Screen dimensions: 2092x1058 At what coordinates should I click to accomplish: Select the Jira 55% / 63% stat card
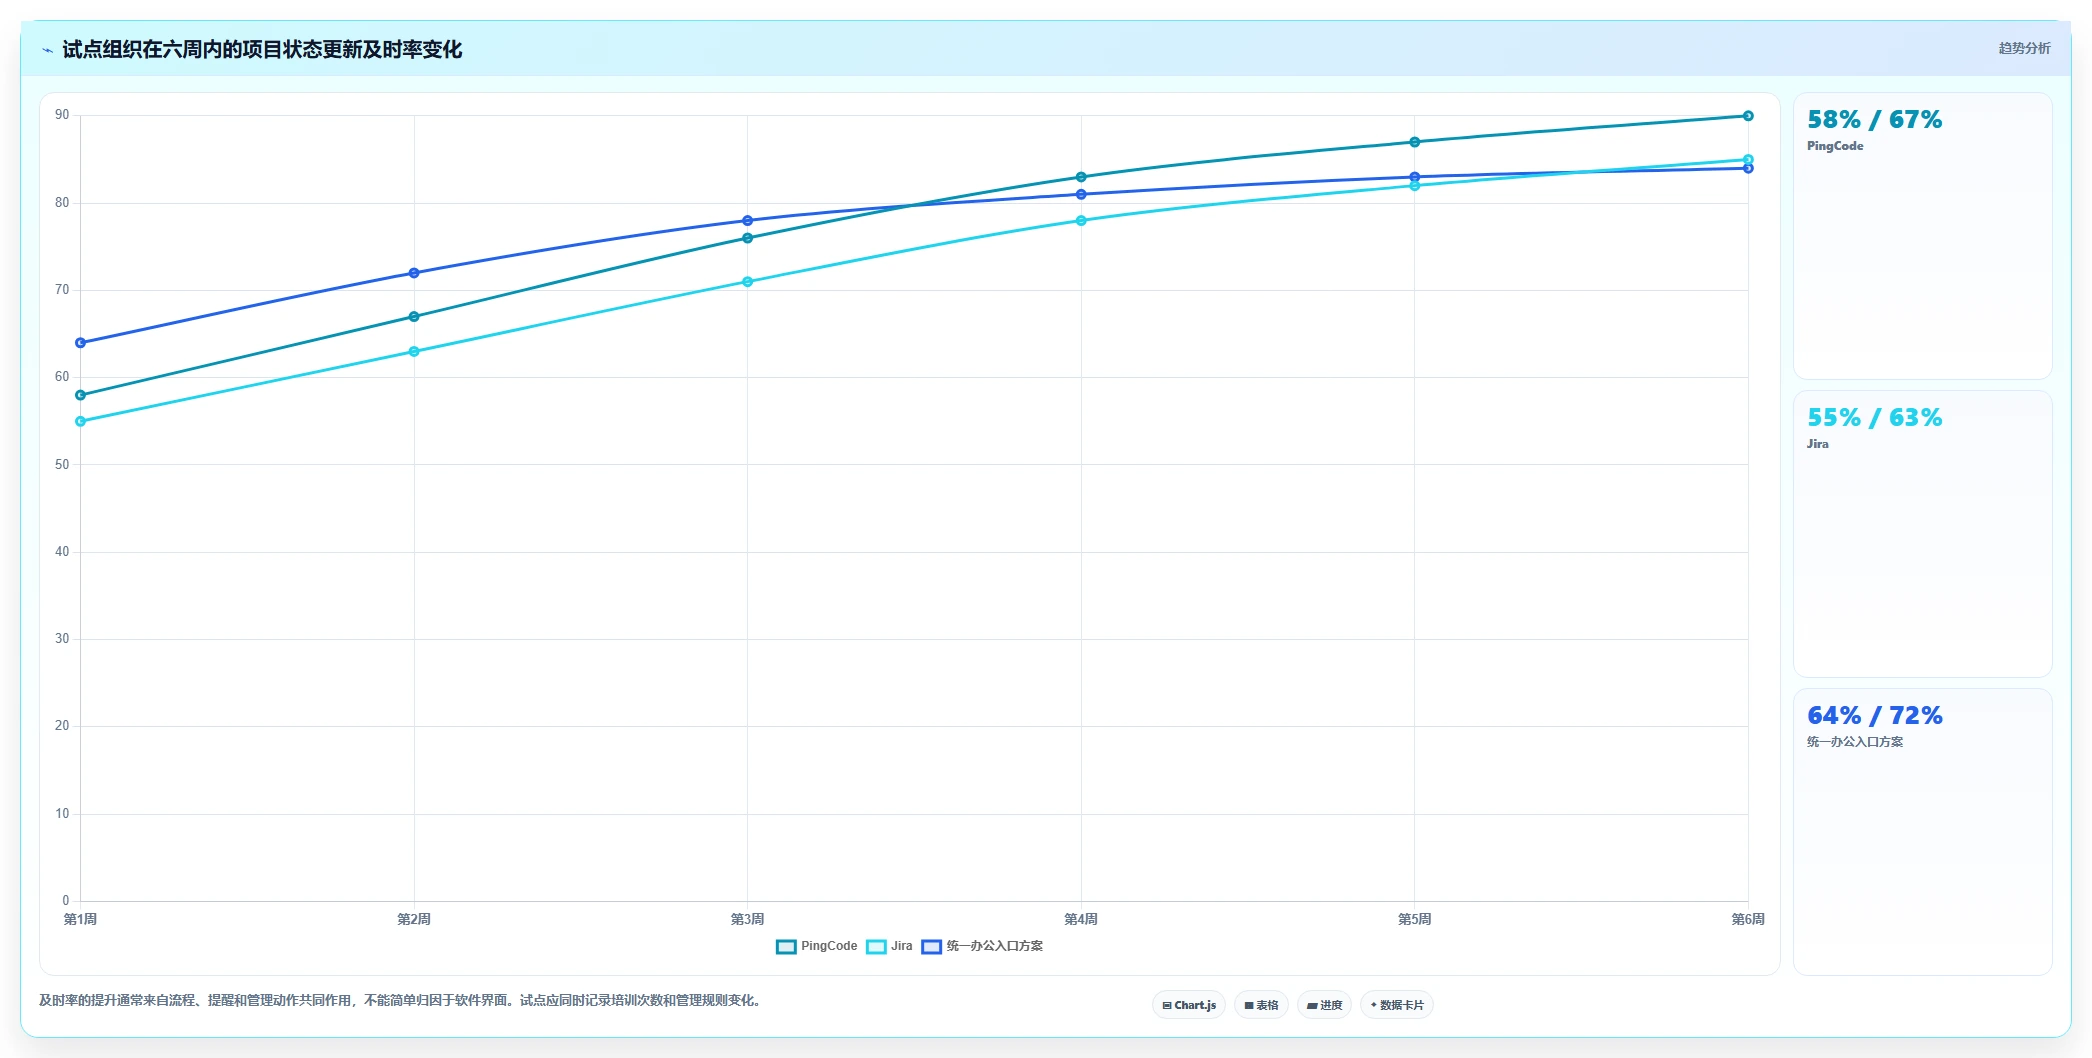1922,534
